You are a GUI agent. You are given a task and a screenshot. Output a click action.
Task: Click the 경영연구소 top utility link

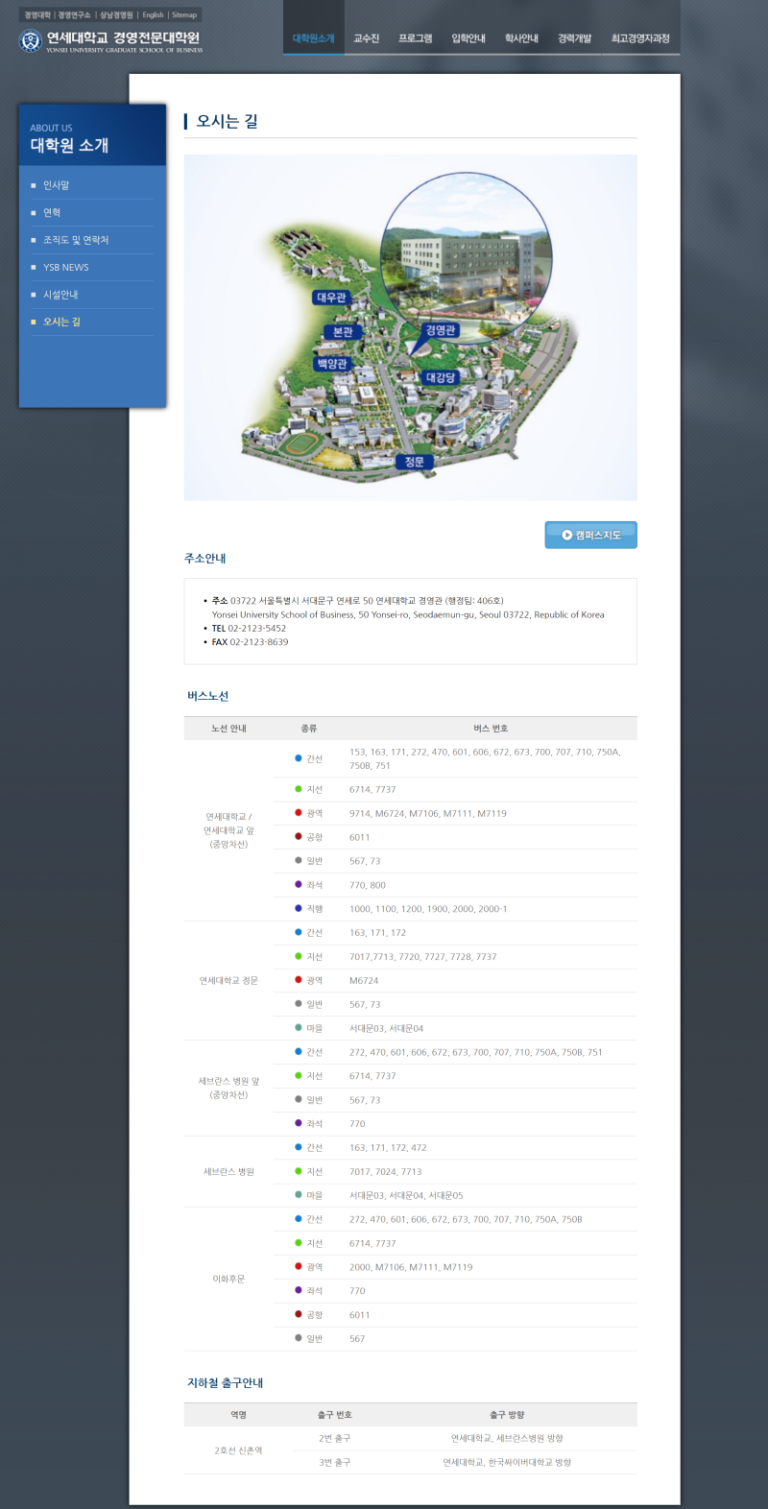(x=75, y=15)
